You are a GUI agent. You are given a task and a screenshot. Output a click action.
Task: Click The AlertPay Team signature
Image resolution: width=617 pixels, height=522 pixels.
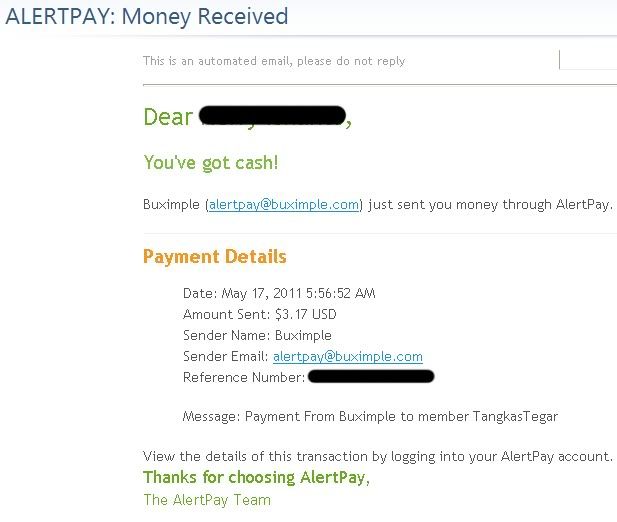click(x=207, y=500)
